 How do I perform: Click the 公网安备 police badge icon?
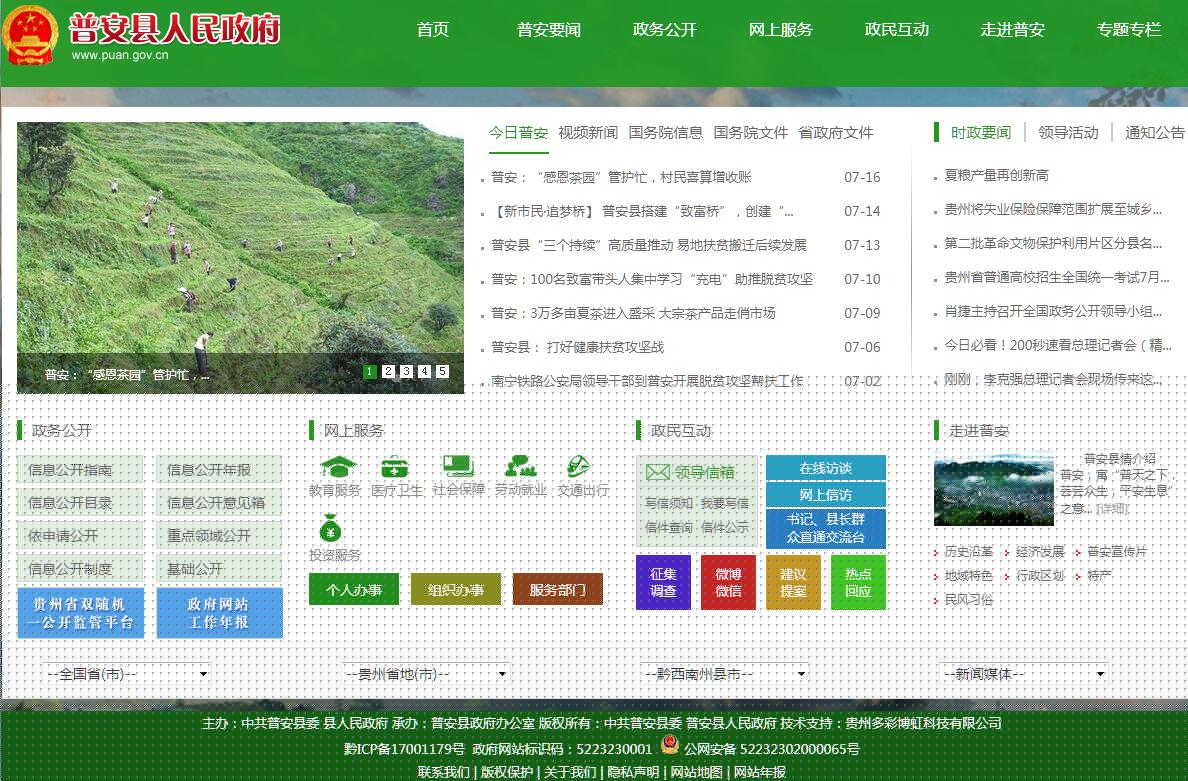coord(669,748)
